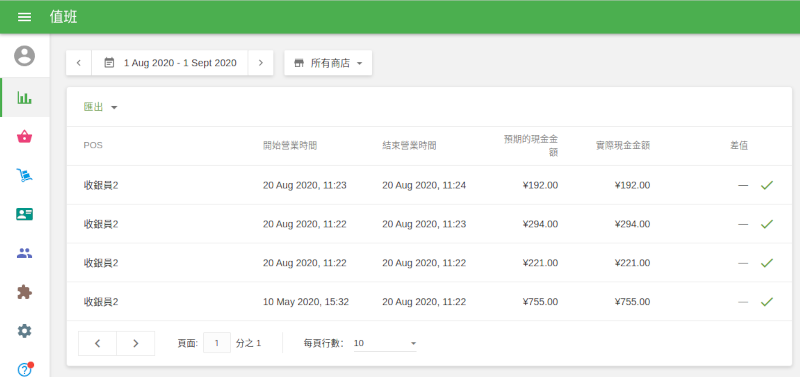Viewport: 800px width, 377px height.
Task: Open the hamburger navigation menu
Action: coord(24,17)
